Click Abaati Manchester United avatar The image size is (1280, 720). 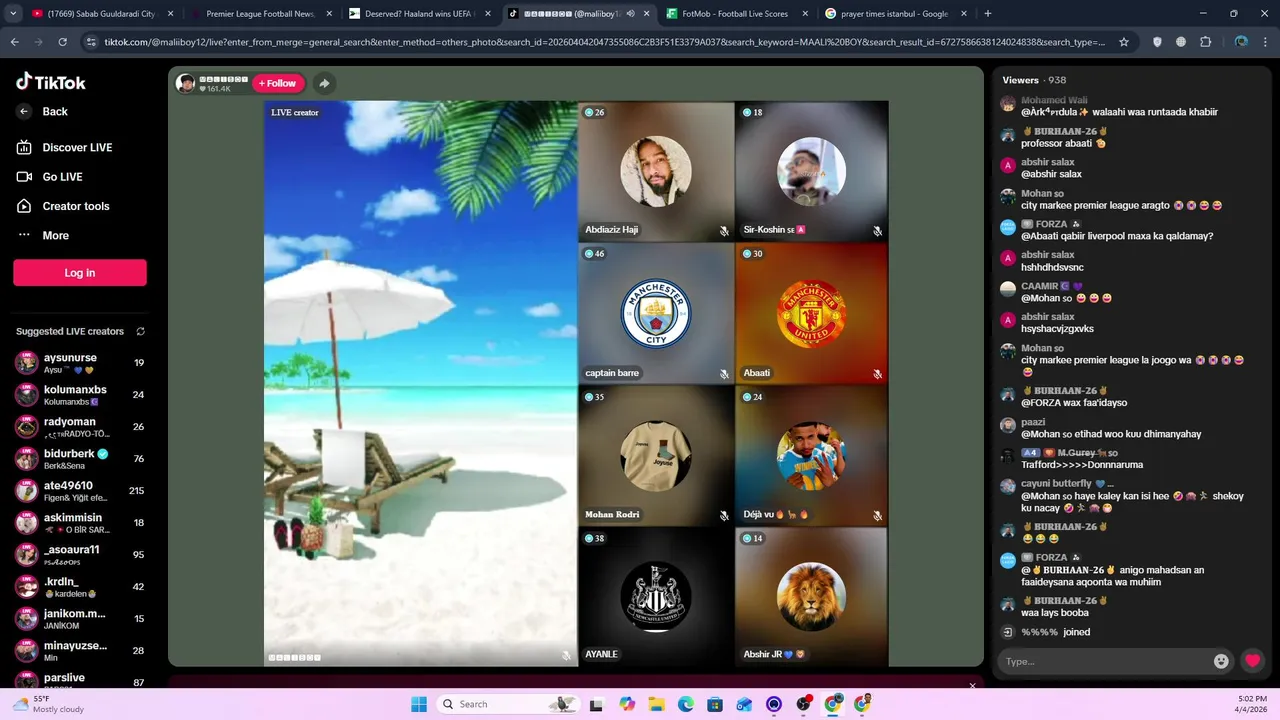pyautogui.click(x=811, y=313)
